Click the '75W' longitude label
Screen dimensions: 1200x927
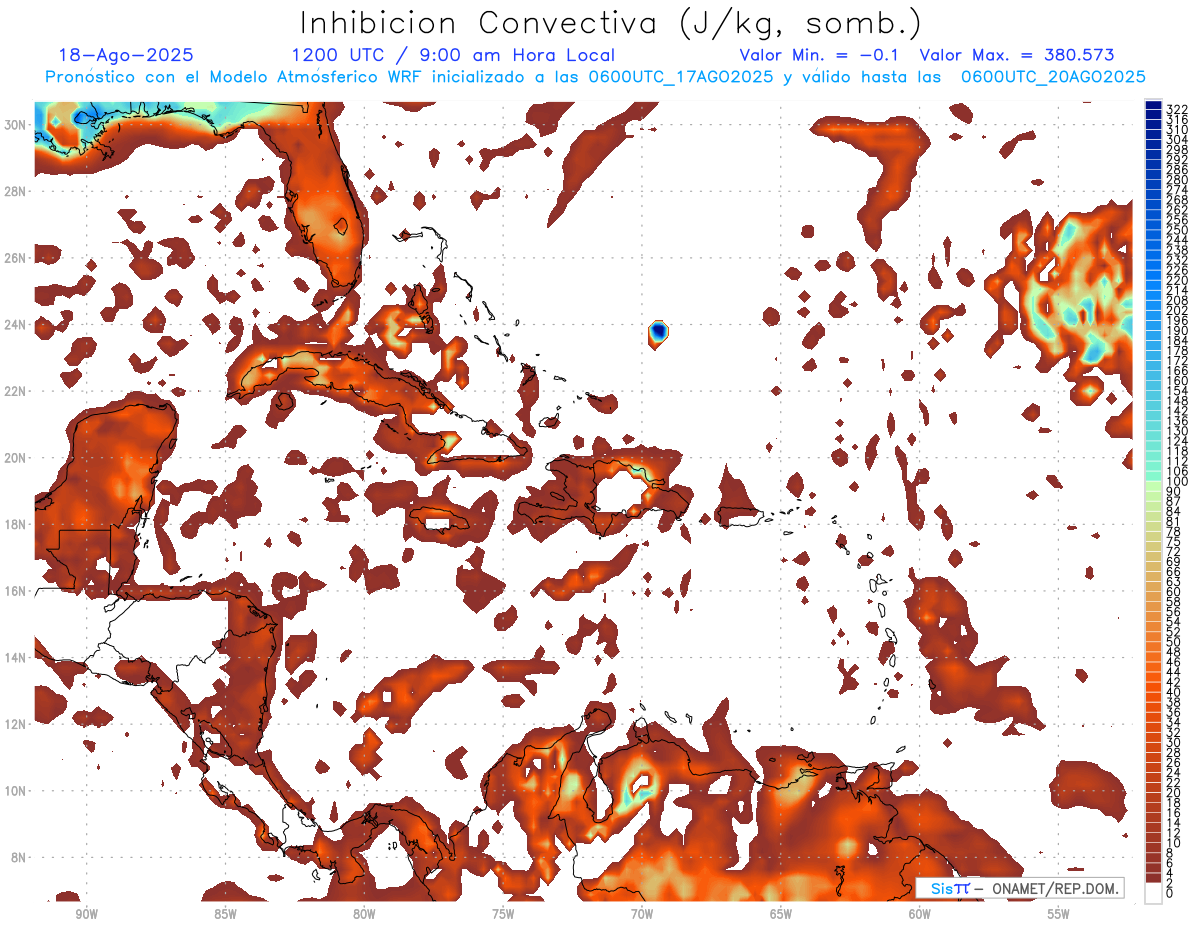coord(503,913)
